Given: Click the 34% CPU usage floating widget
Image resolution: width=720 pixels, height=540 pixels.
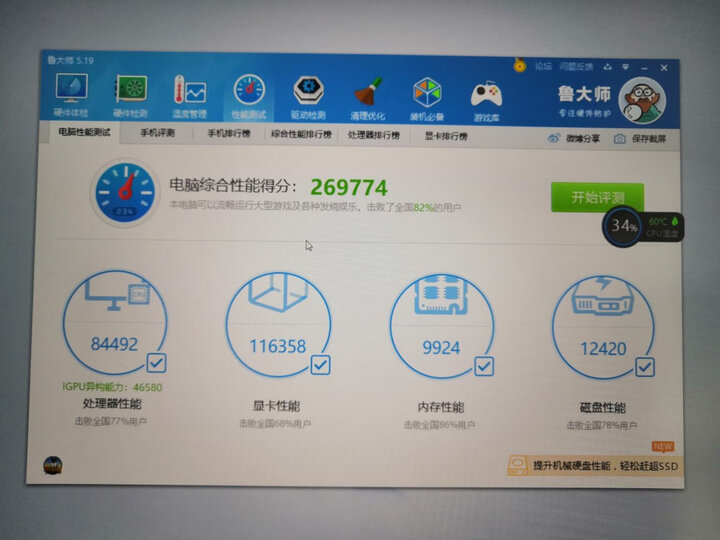Looking at the screenshot, I should 622,226.
